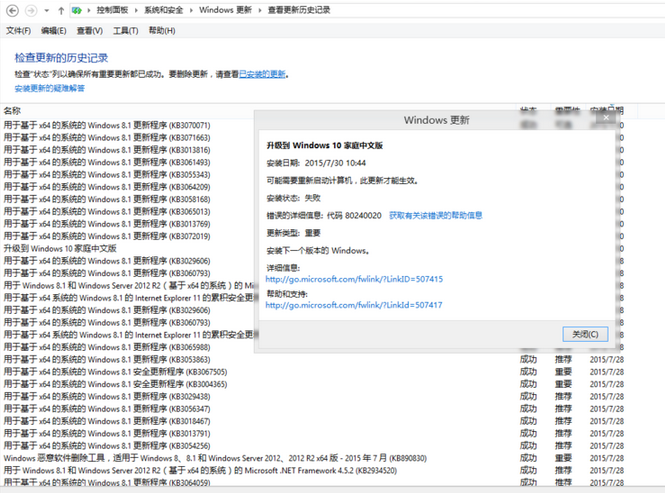The image size is (665, 493).
Task: Open the 查看(V) menu
Action: point(89,31)
